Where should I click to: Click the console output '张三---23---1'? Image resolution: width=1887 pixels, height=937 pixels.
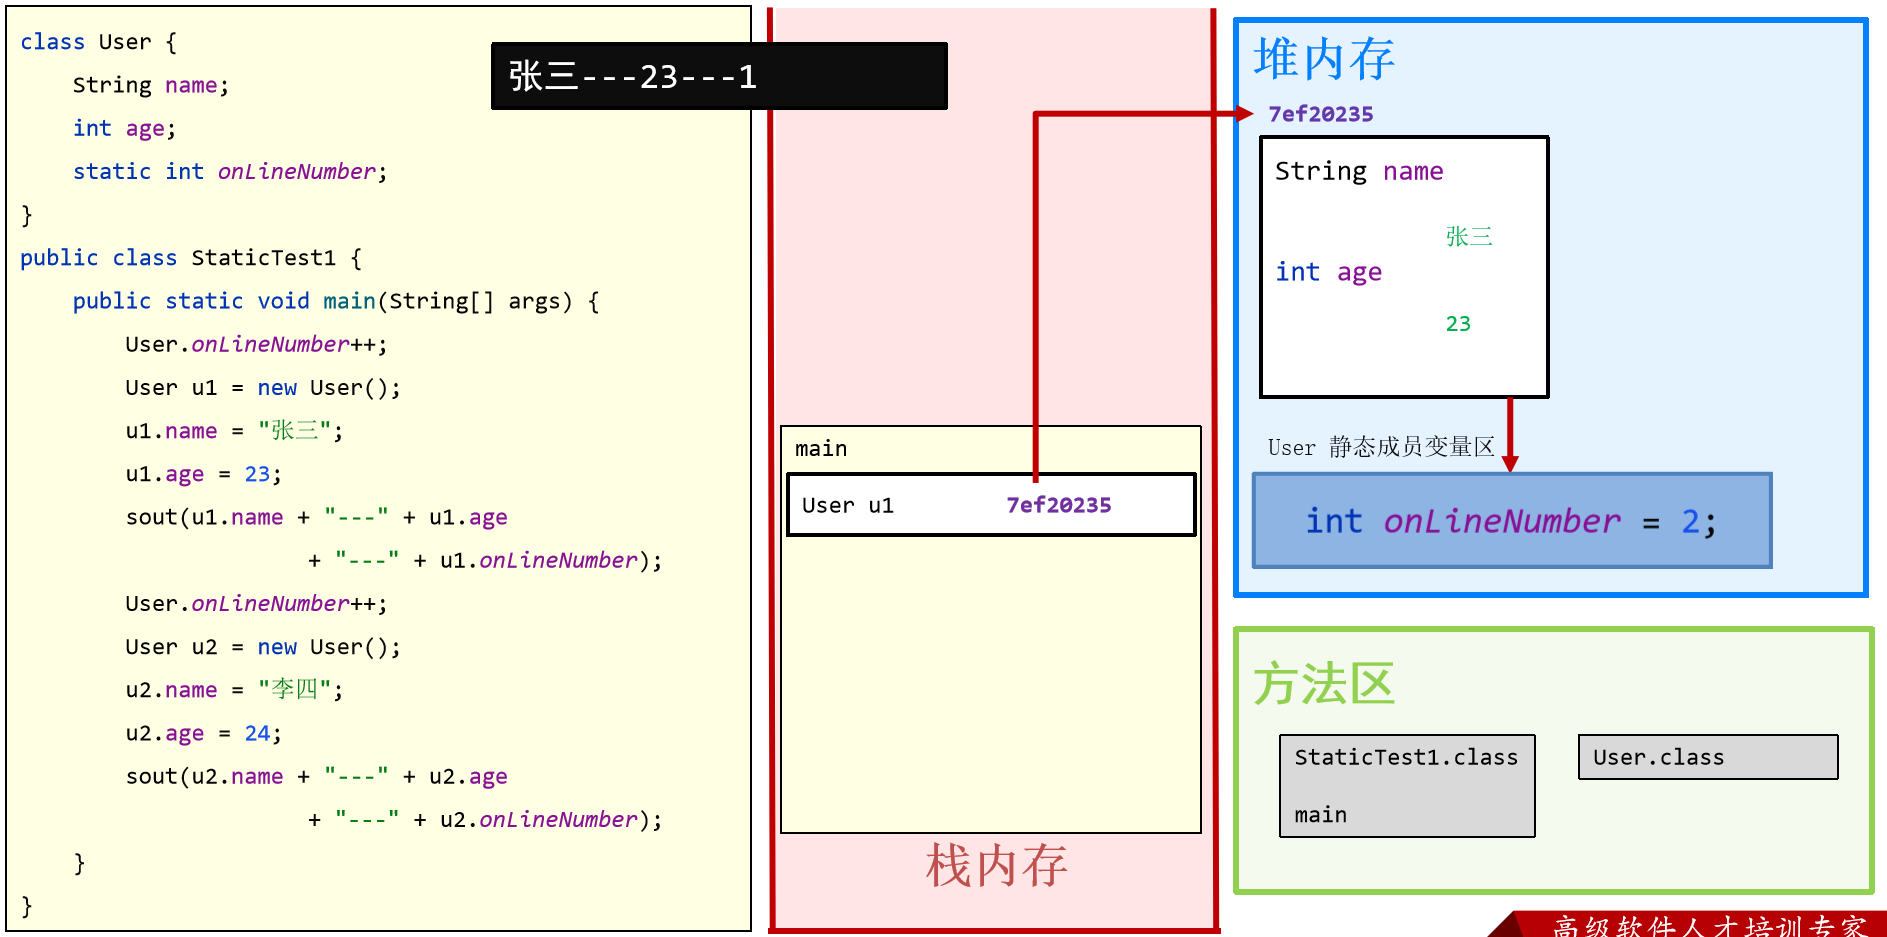point(632,77)
